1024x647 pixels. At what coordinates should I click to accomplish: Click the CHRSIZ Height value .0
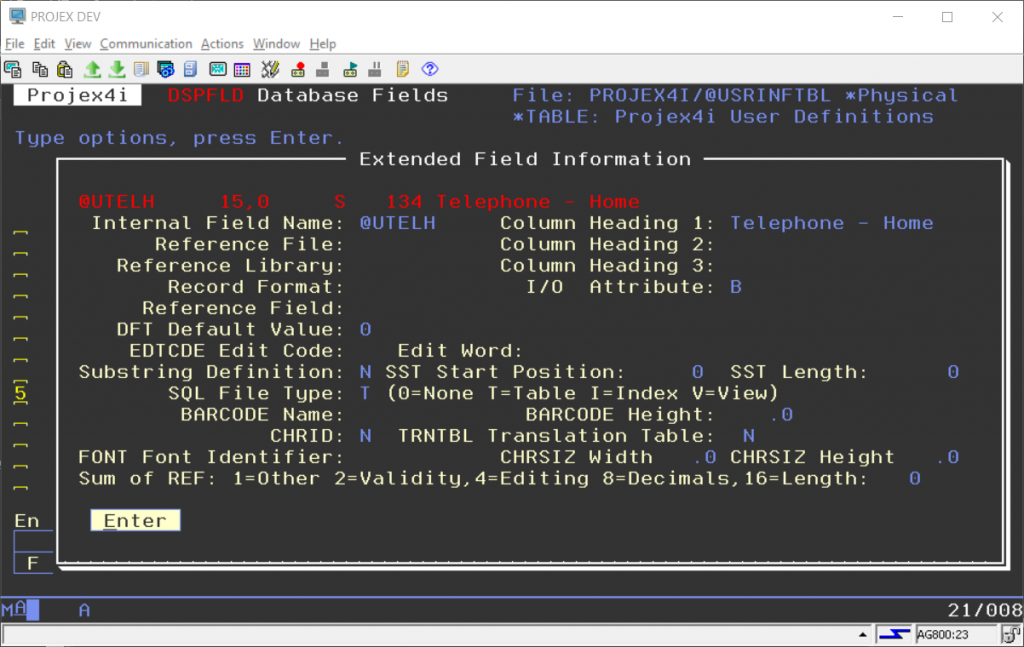947,458
